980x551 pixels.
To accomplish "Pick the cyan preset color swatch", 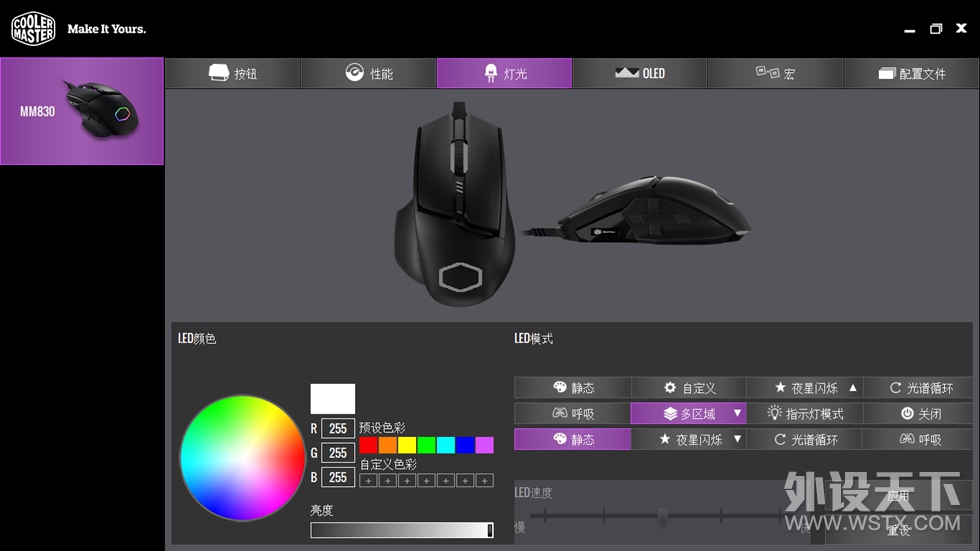I will (x=446, y=445).
